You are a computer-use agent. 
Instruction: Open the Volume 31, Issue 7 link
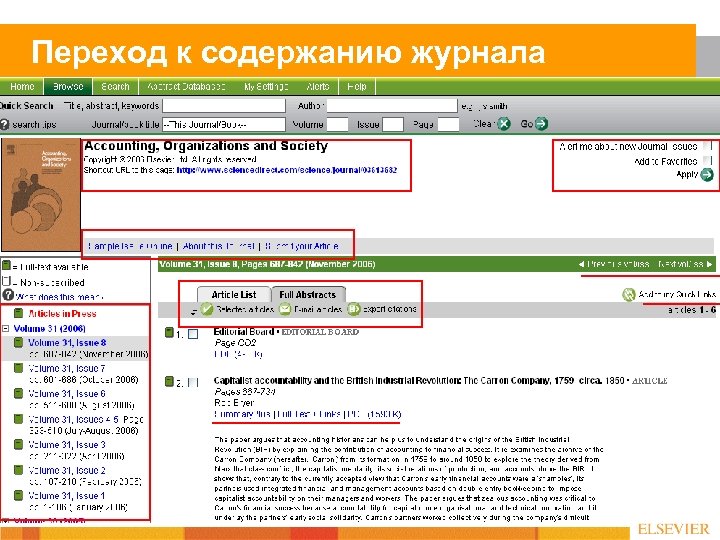click(67, 368)
